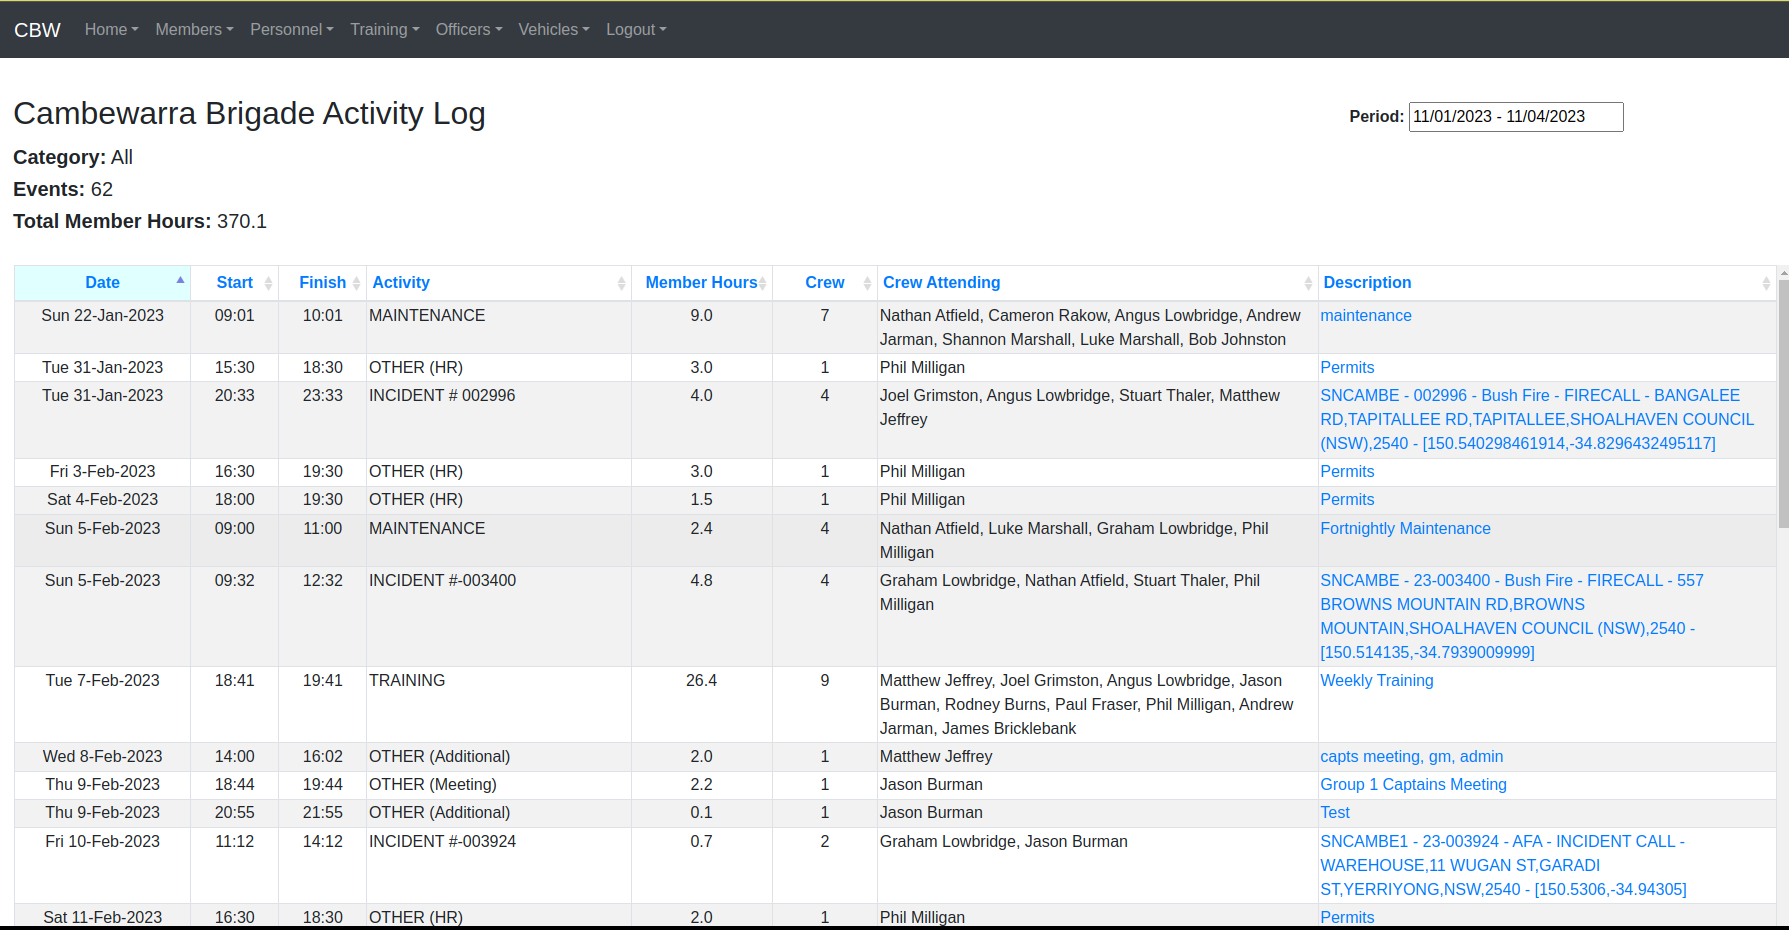Screen dimensions: 1789x930
Task: Open the Training dropdown menu
Action: click(384, 30)
